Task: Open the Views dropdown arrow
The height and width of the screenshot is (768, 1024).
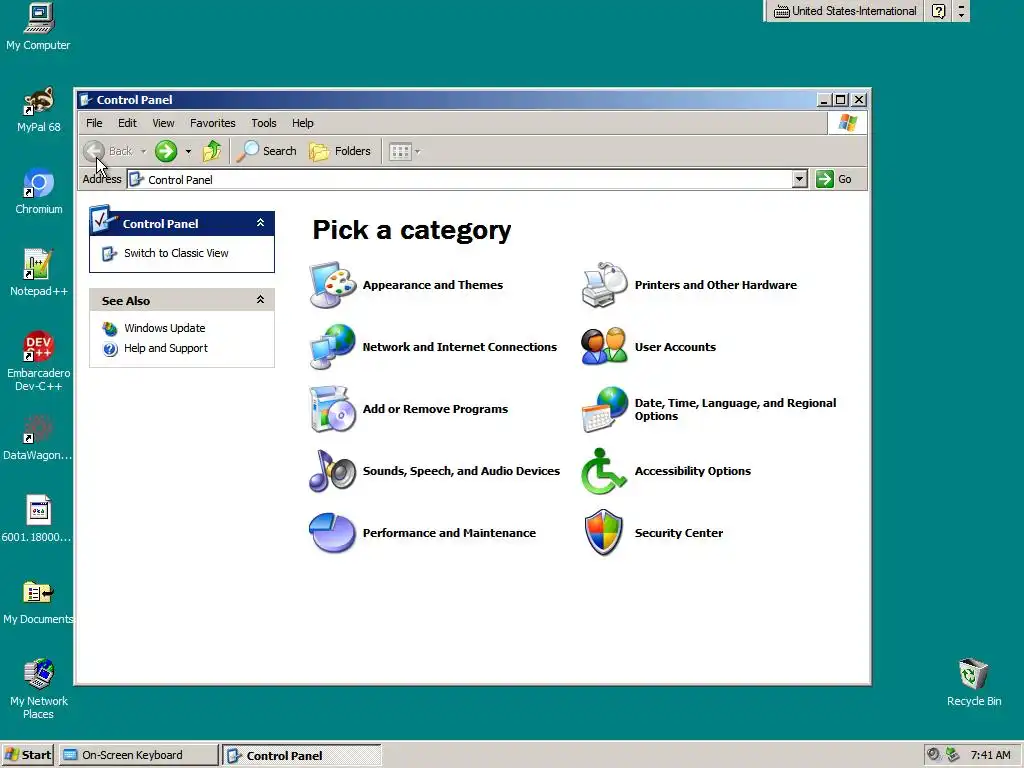Action: [x=417, y=152]
